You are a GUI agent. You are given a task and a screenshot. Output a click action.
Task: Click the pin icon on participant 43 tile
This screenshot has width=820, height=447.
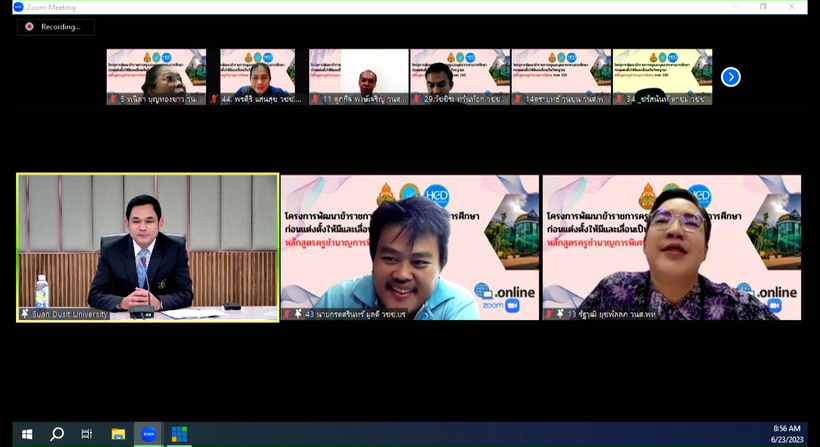point(298,314)
